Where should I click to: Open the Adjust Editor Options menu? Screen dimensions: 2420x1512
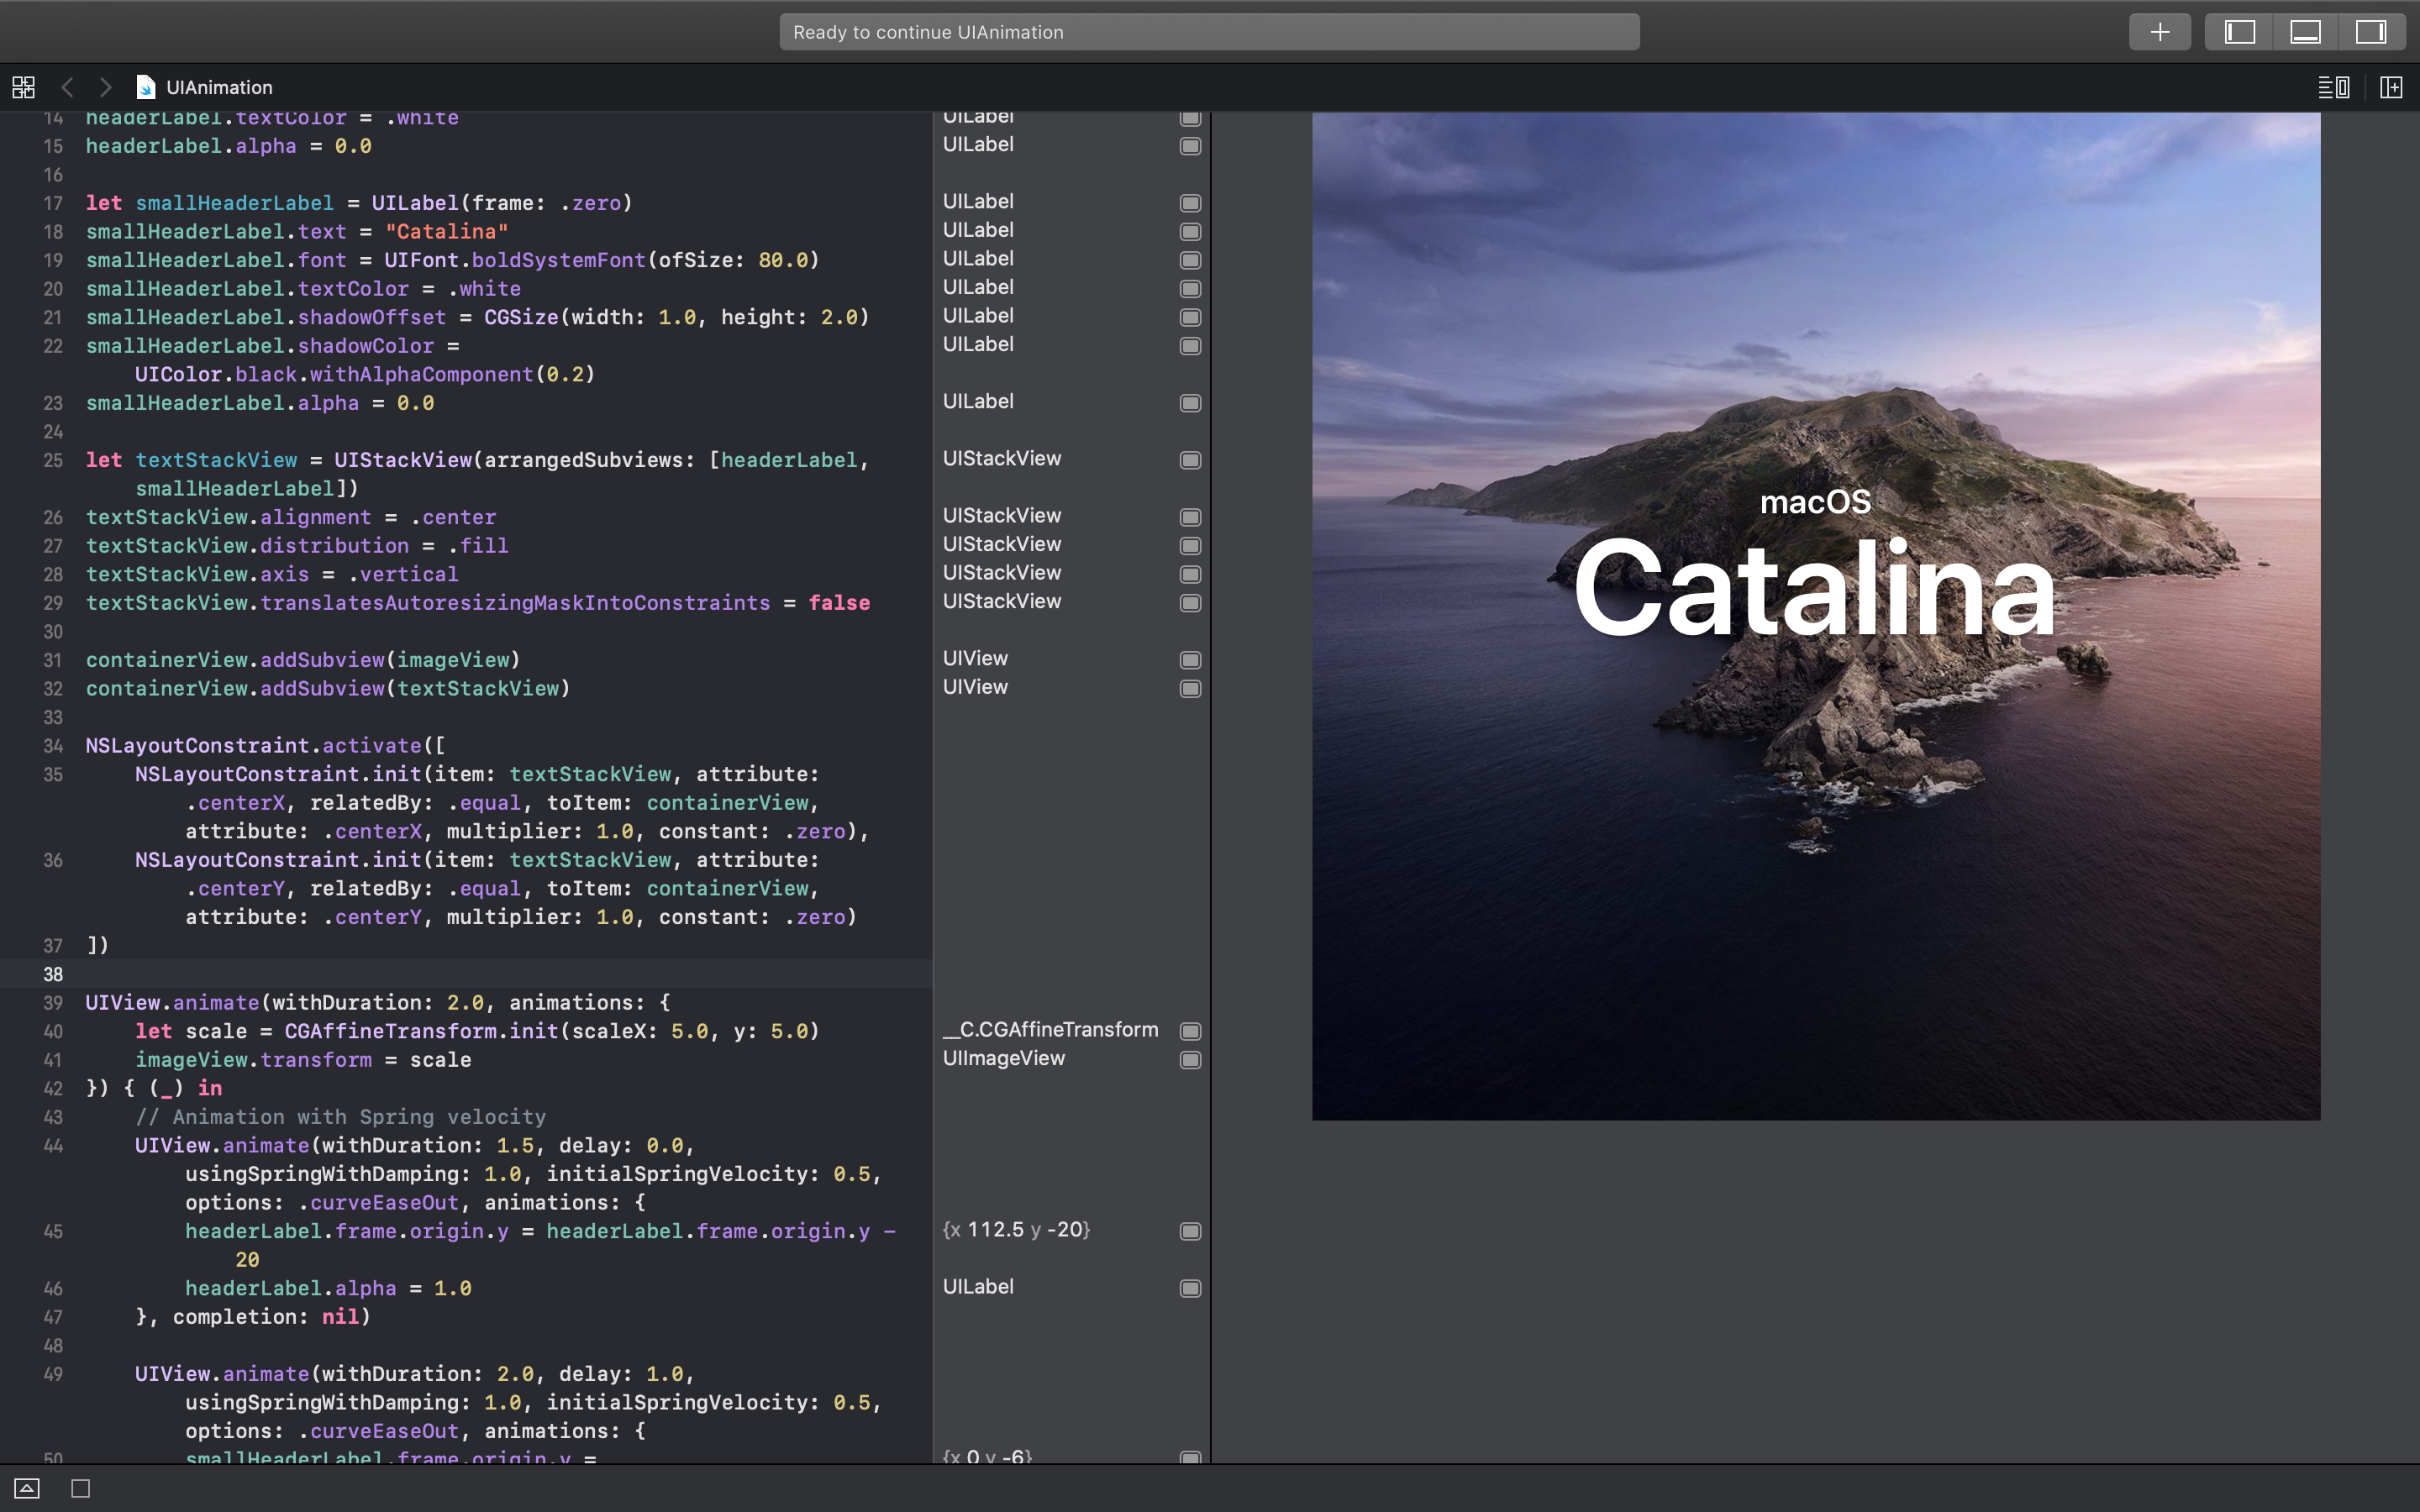tap(2333, 87)
